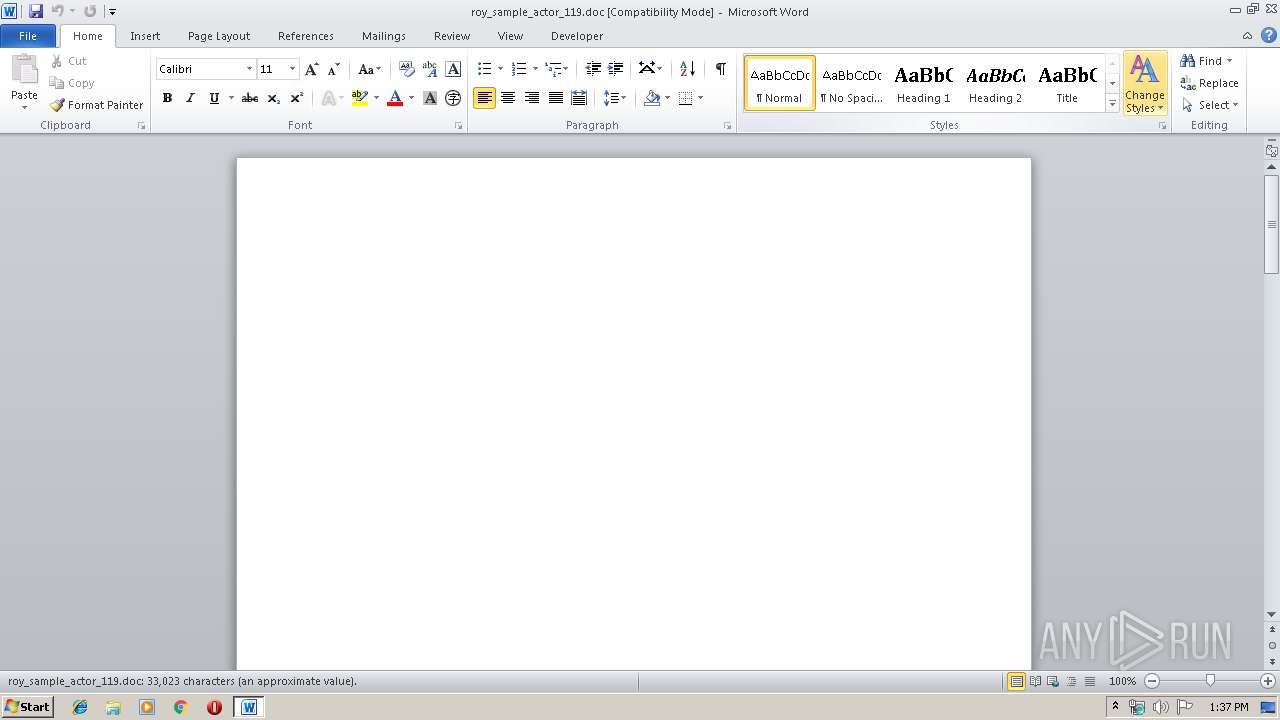Image resolution: width=1280 pixels, height=720 pixels.
Task: Click the Sort icon
Action: (x=687, y=69)
